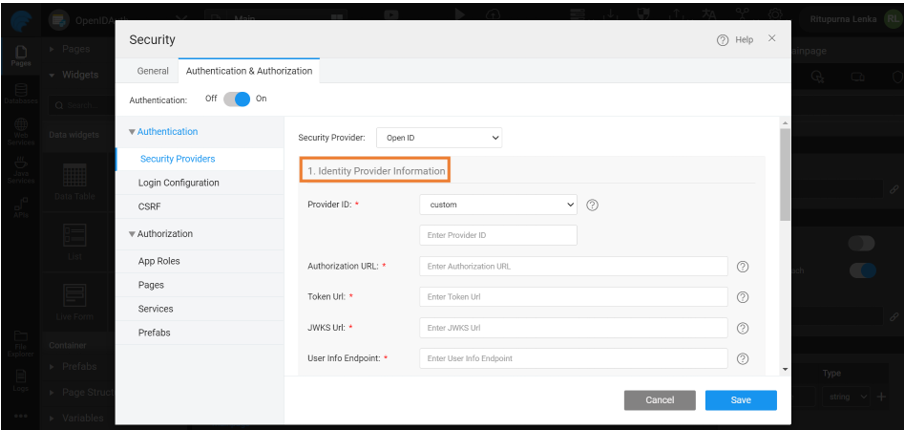Image resolution: width=907 pixels, height=430 pixels.
Task: Show help for JWKS Url
Action: (743, 328)
